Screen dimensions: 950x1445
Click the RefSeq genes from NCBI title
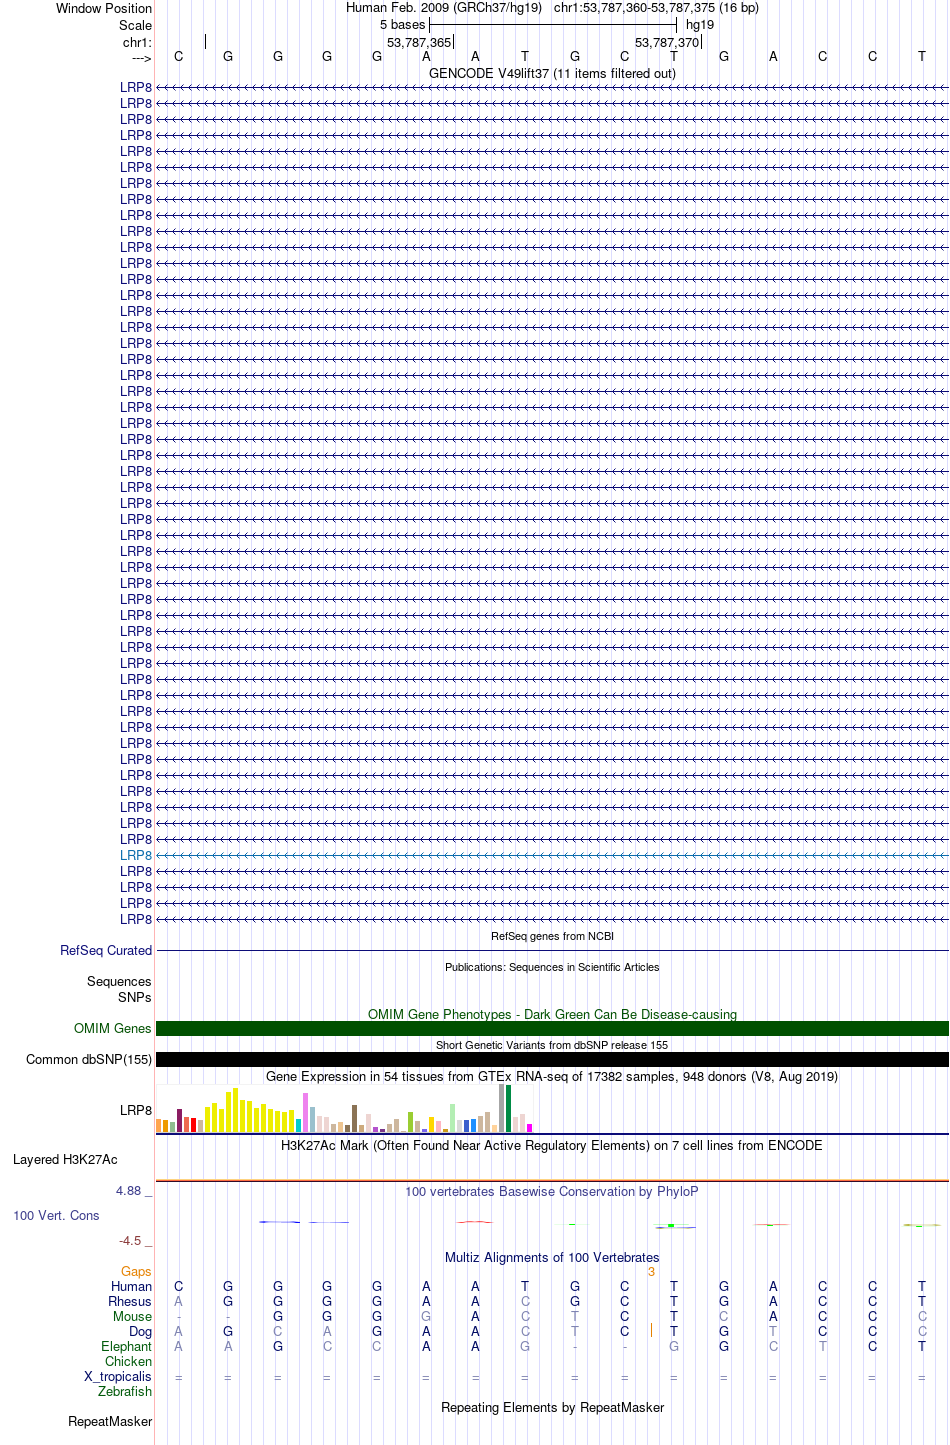(552, 936)
